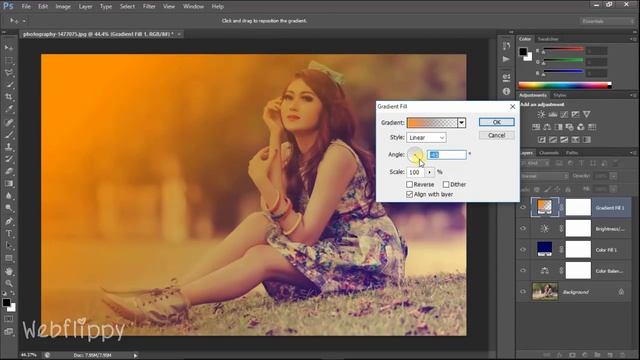Image resolution: width=640 pixels, height=360 pixels.
Task: Open the Scale slider arrow
Action: point(429,172)
